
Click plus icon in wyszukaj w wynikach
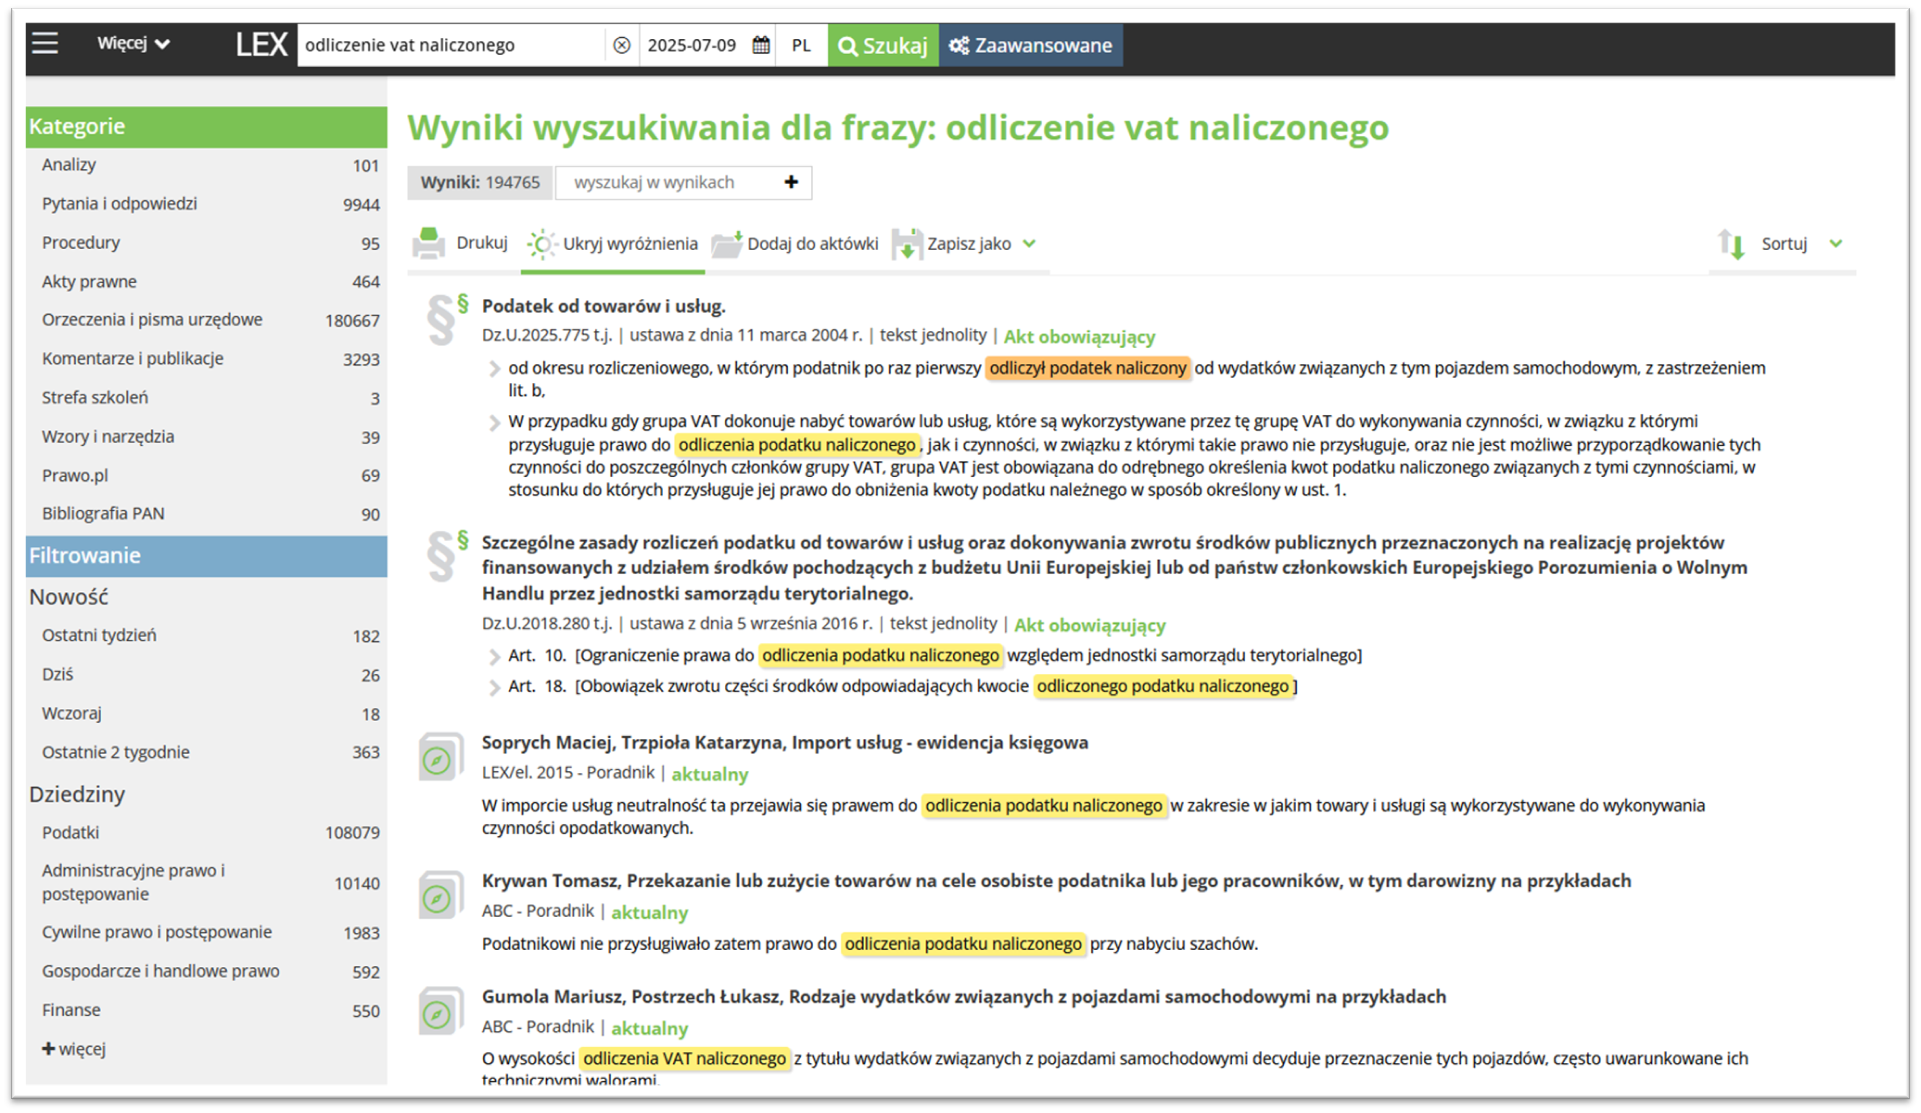coord(791,182)
